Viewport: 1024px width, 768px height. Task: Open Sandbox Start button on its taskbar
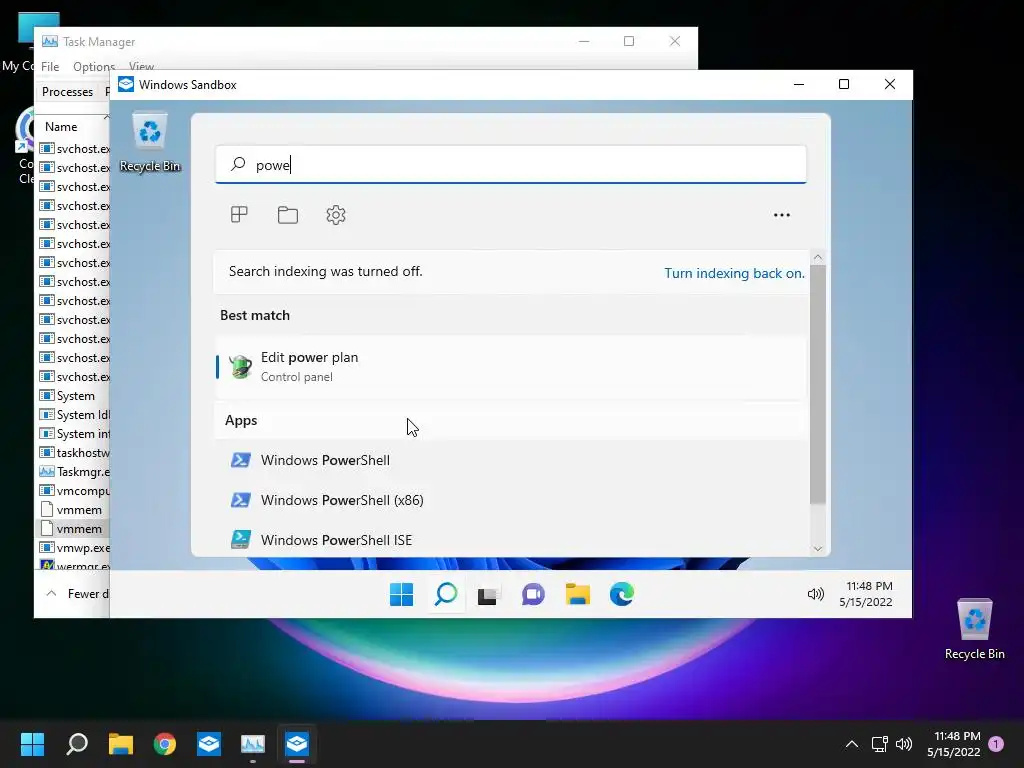[401, 594]
